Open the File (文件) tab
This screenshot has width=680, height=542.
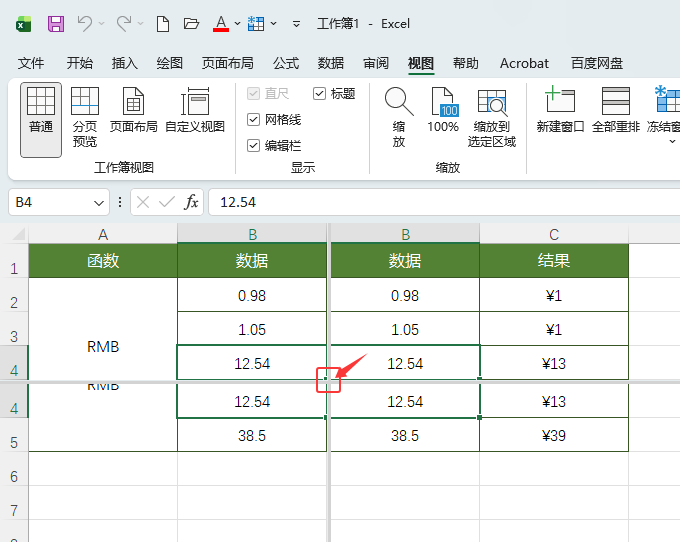coord(31,63)
